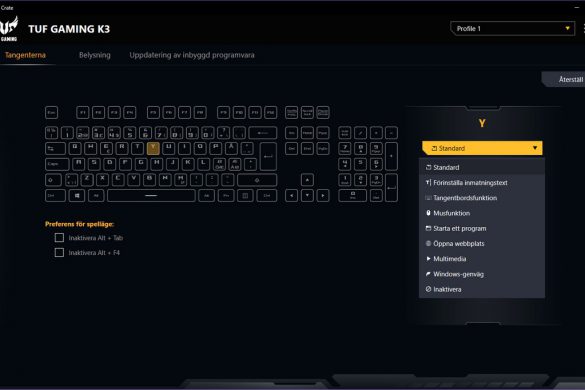
Task: Select the up arrow key
Action: point(307,180)
